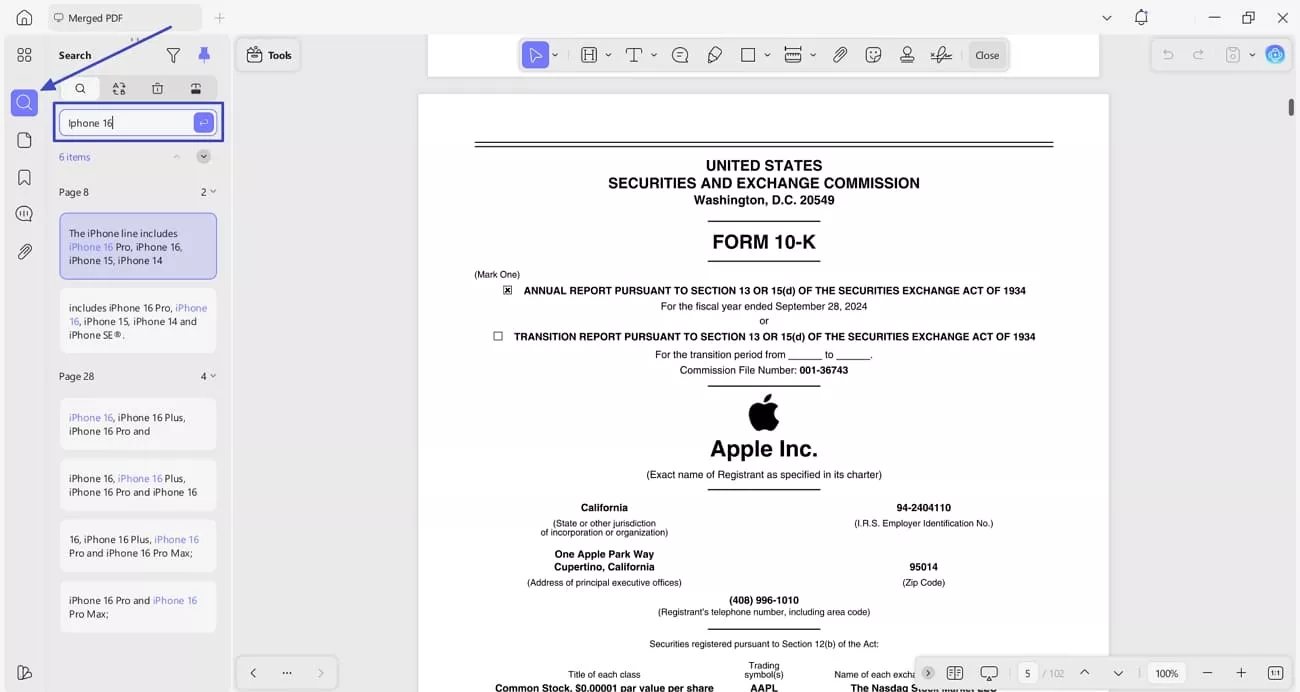The width and height of the screenshot is (1300, 692).
Task: Submit search with the enter arrow button
Action: (203, 122)
